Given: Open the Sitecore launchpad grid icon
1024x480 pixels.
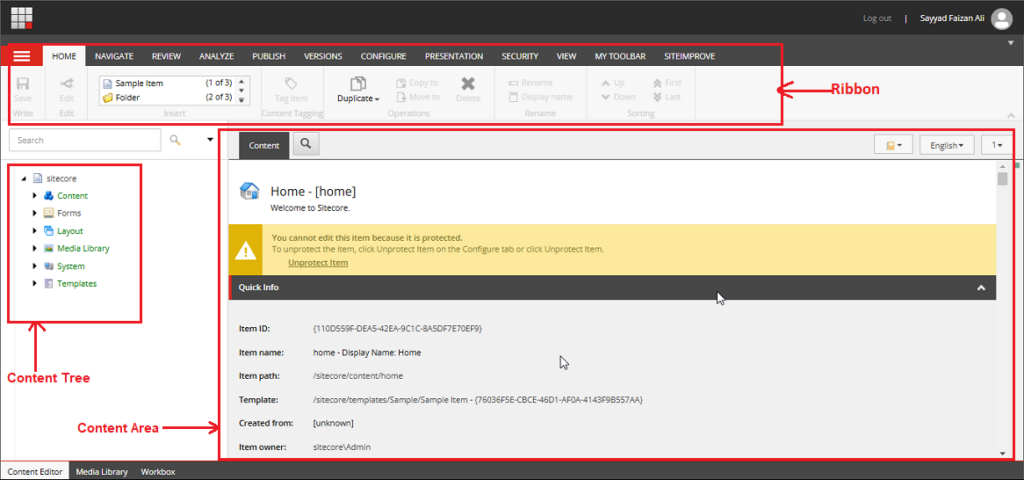Looking at the screenshot, I should 22,17.
